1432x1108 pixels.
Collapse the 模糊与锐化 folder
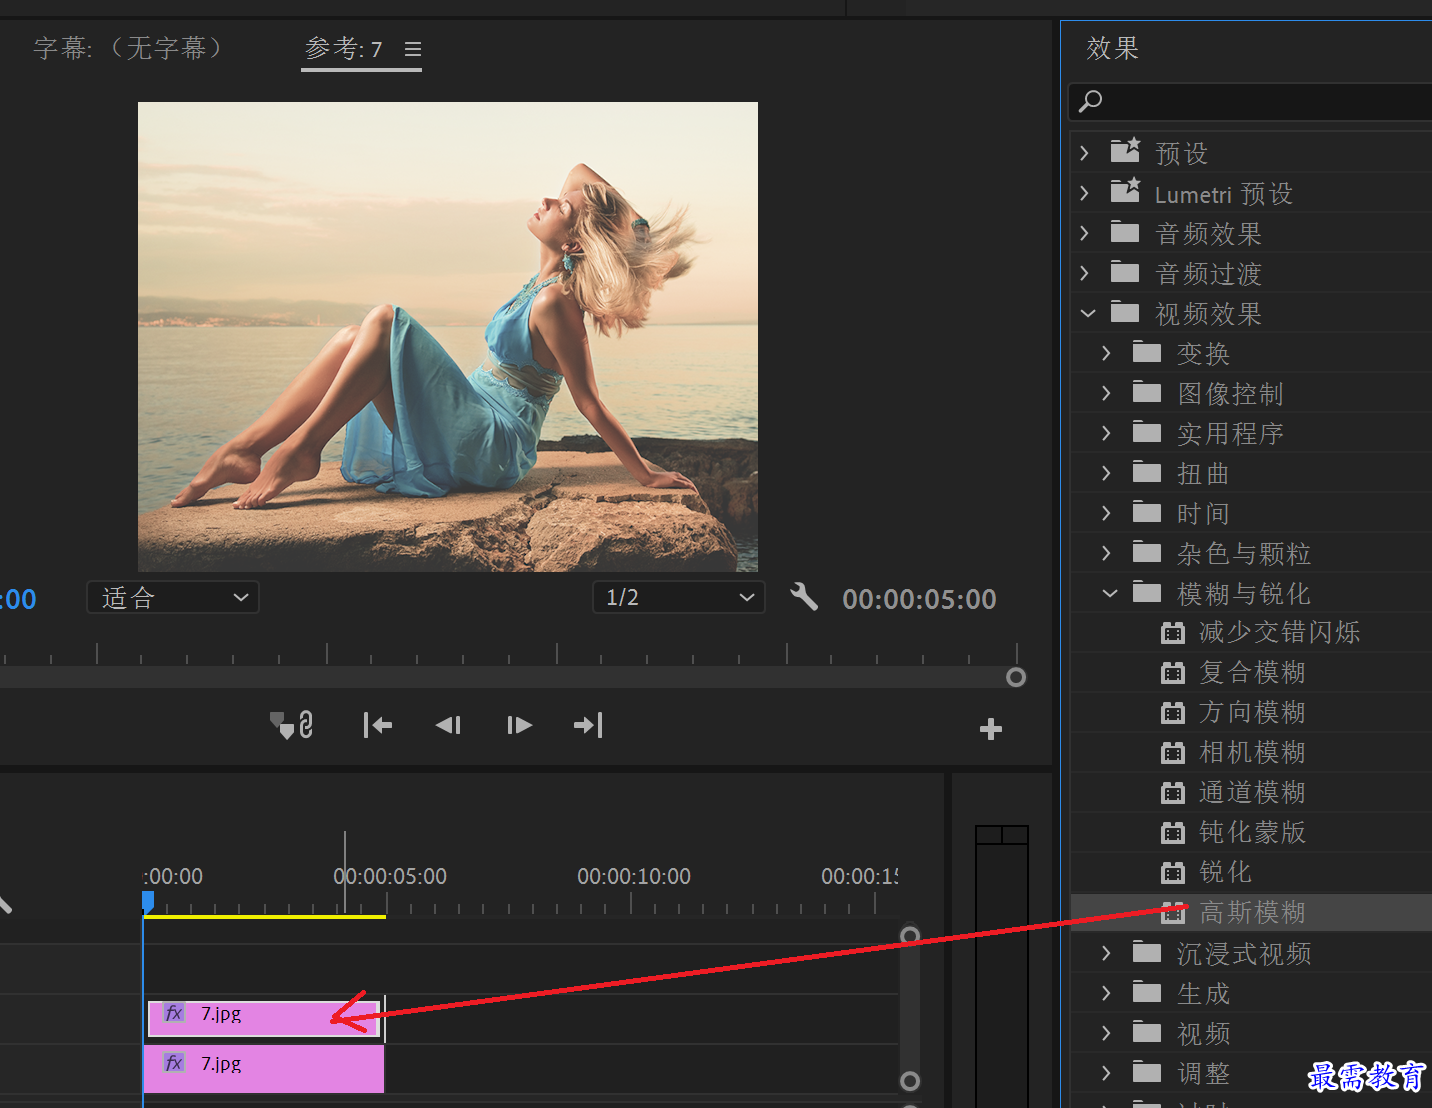(x=1109, y=593)
